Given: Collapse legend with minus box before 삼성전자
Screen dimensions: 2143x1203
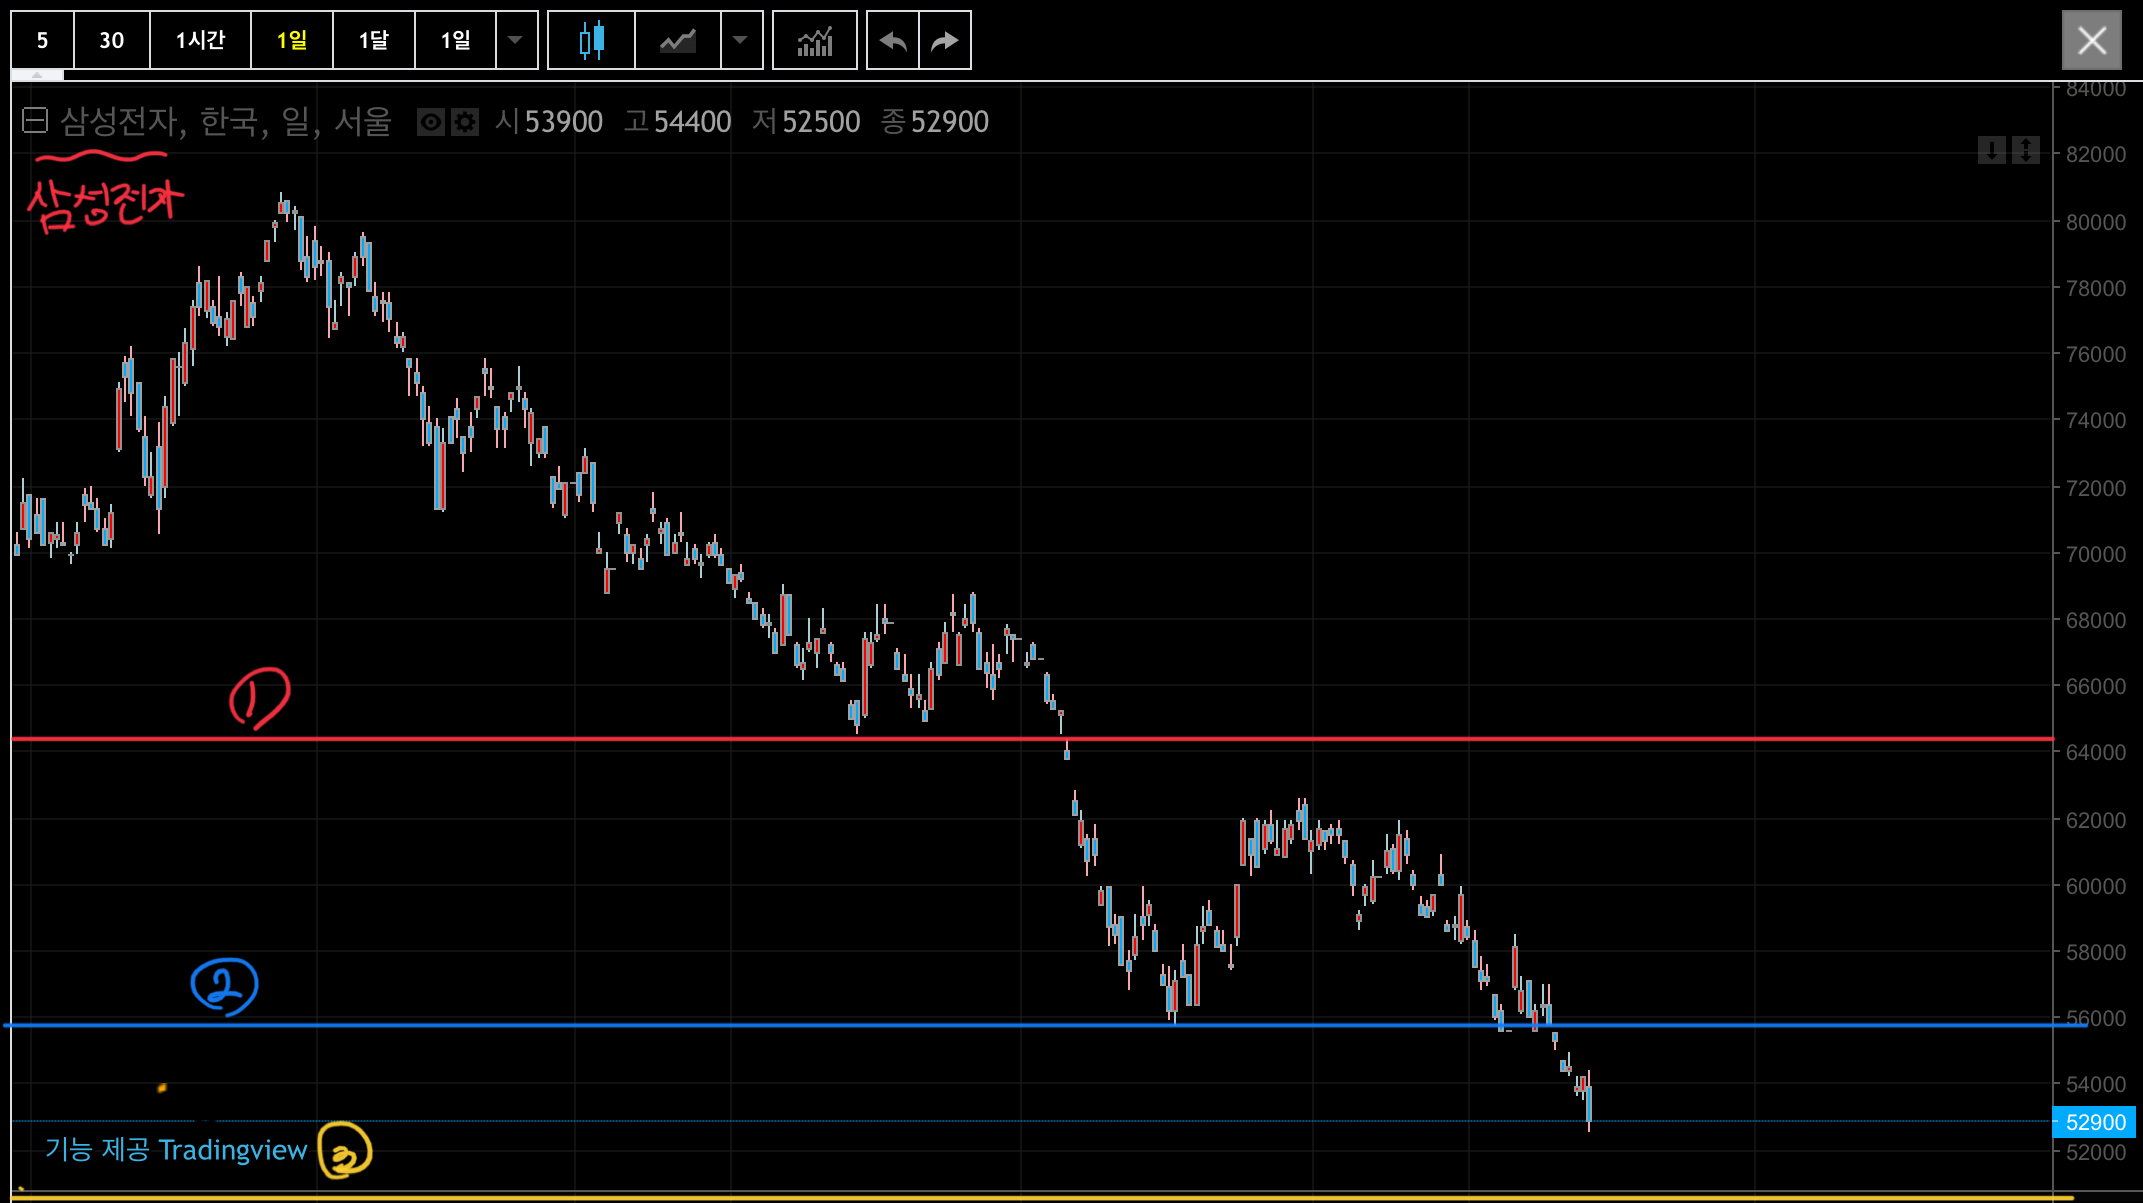Looking at the screenshot, I should [x=35, y=121].
